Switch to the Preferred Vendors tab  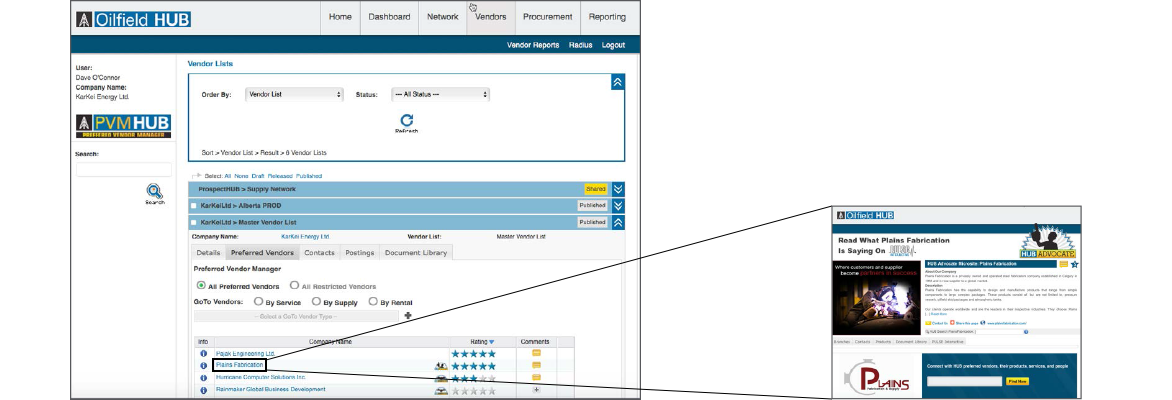(262, 253)
